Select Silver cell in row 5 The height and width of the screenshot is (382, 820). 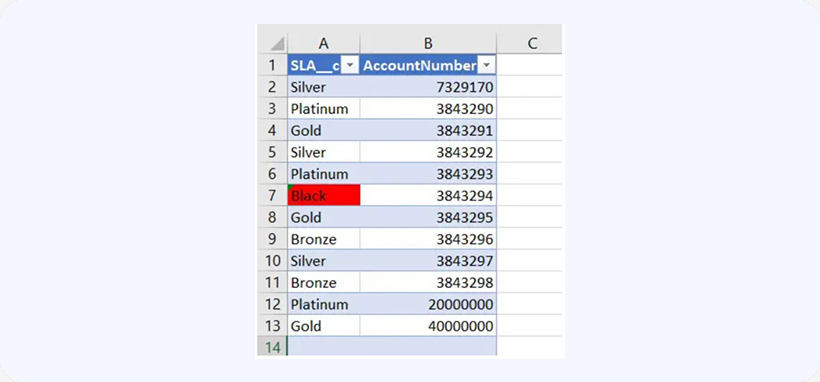[x=324, y=152]
